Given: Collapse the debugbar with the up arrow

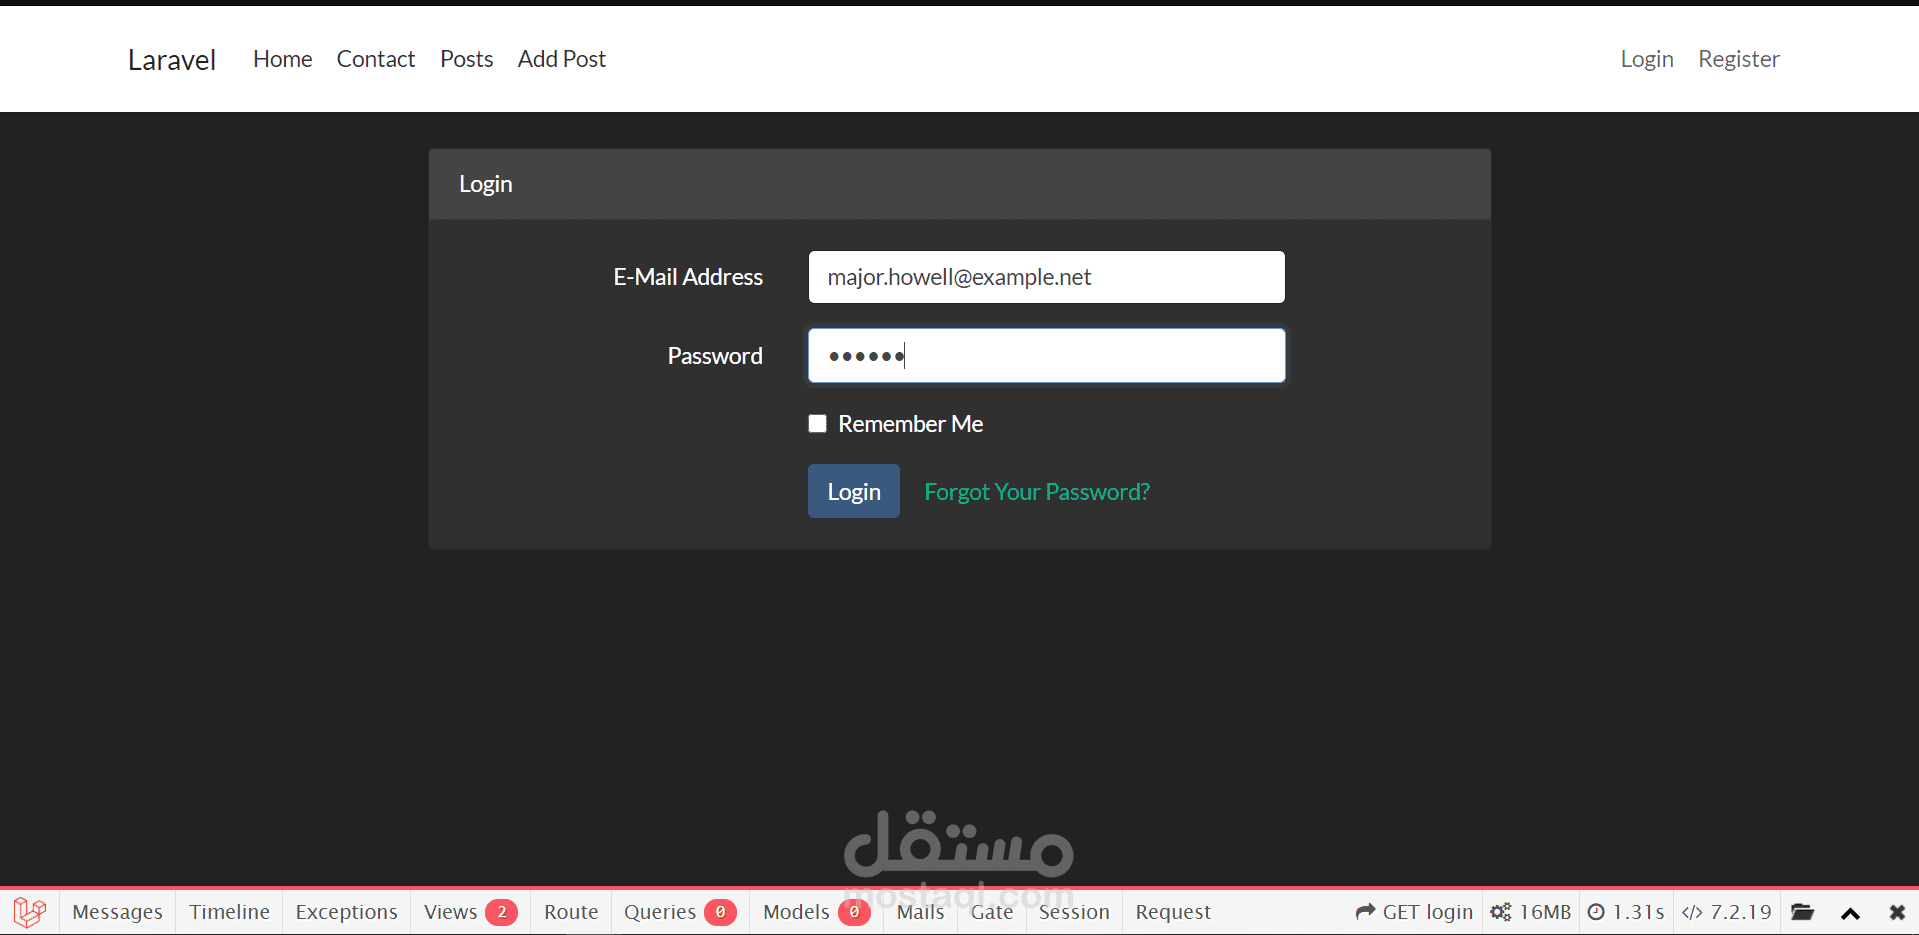Looking at the screenshot, I should (1850, 913).
